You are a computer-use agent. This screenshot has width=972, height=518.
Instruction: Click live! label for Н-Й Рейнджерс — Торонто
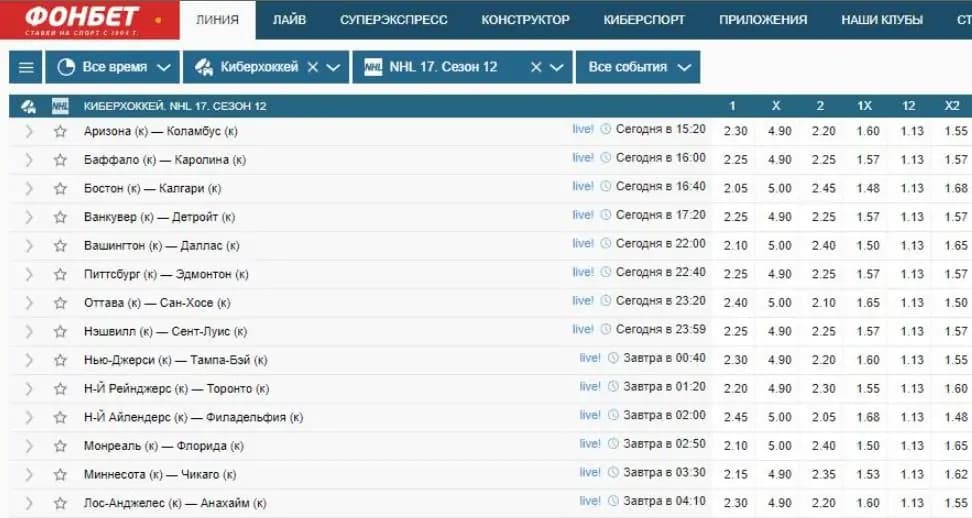pyautogui.click(x=590, y=386)
